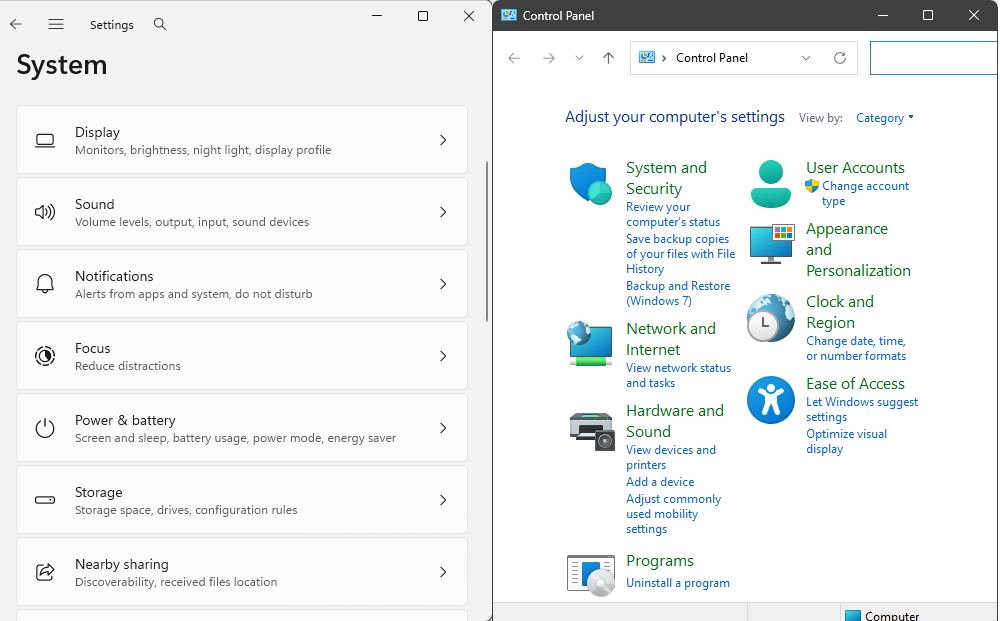1000x621 pixels.
Task: Click the Hardware and Sound printer icon
Action: coord(590,430)
